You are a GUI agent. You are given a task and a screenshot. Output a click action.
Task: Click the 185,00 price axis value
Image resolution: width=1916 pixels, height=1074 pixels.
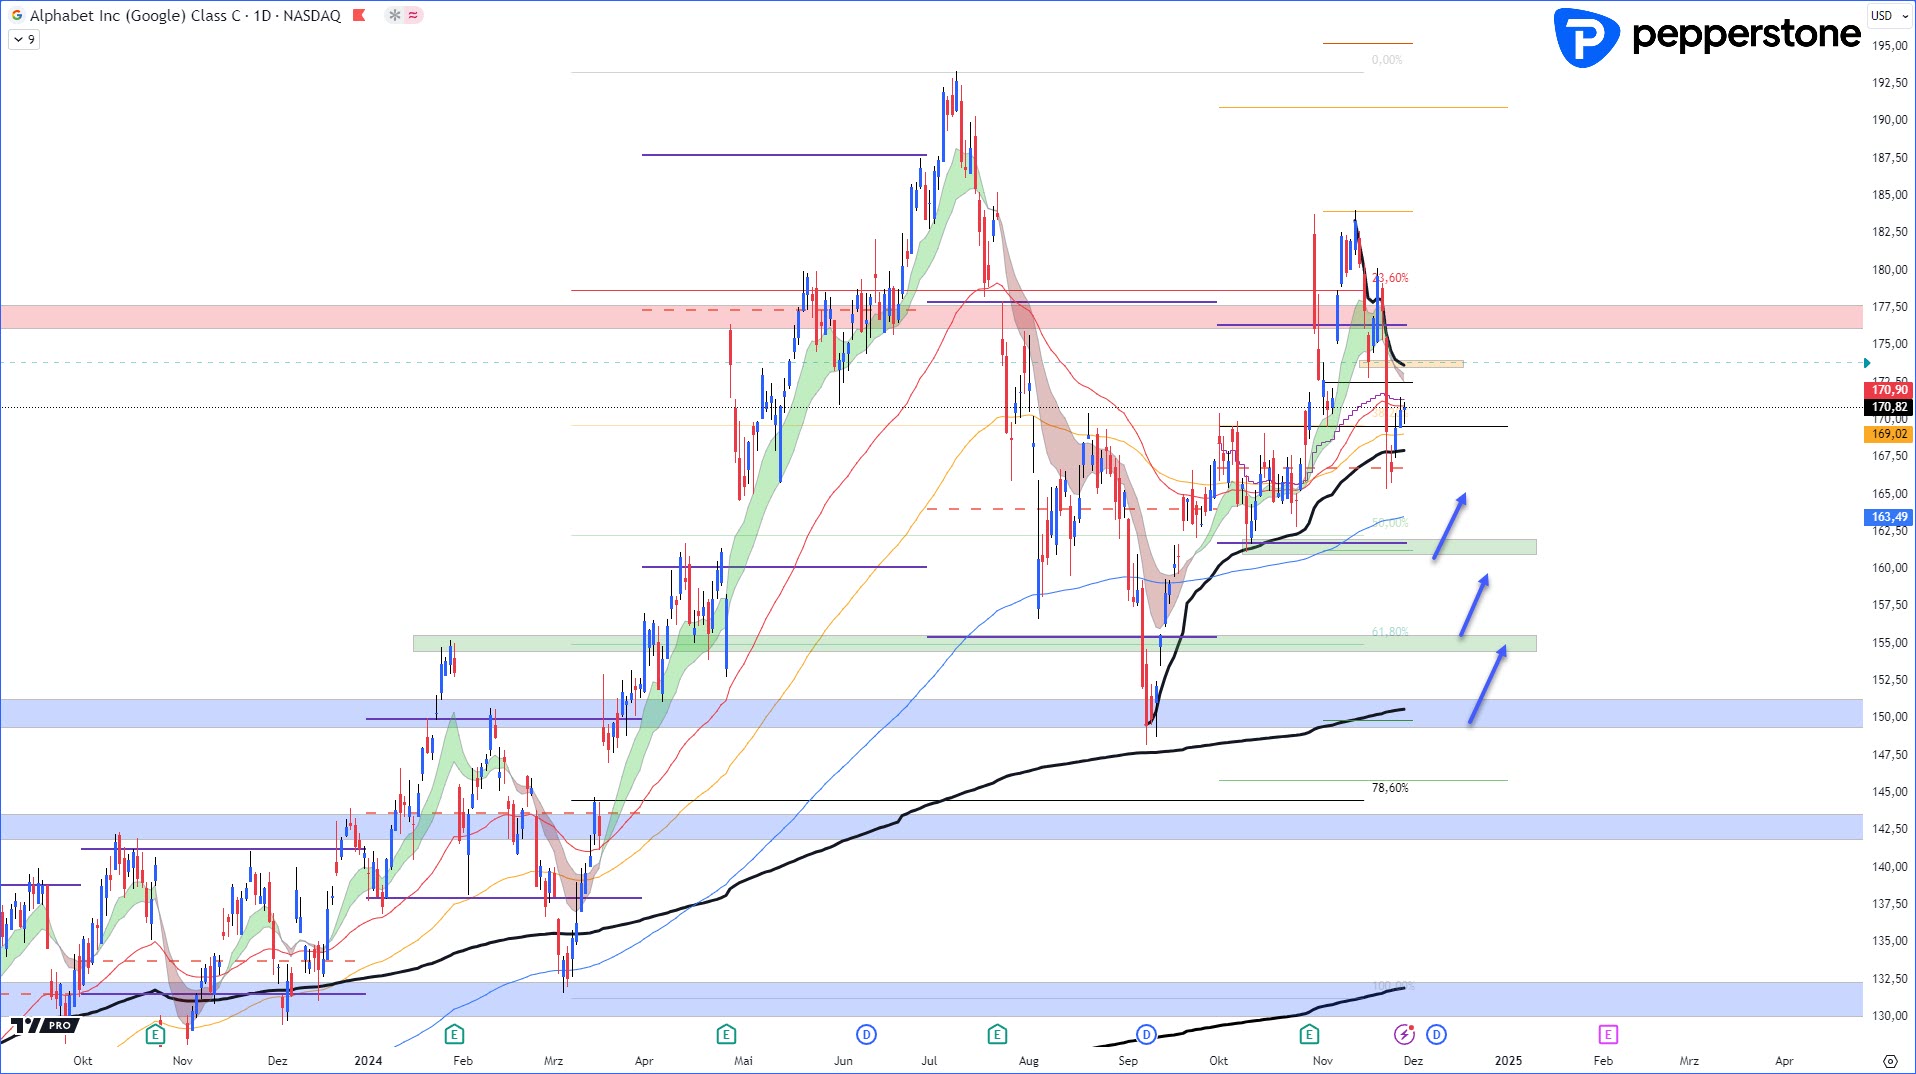click(x=1890, y=195)
